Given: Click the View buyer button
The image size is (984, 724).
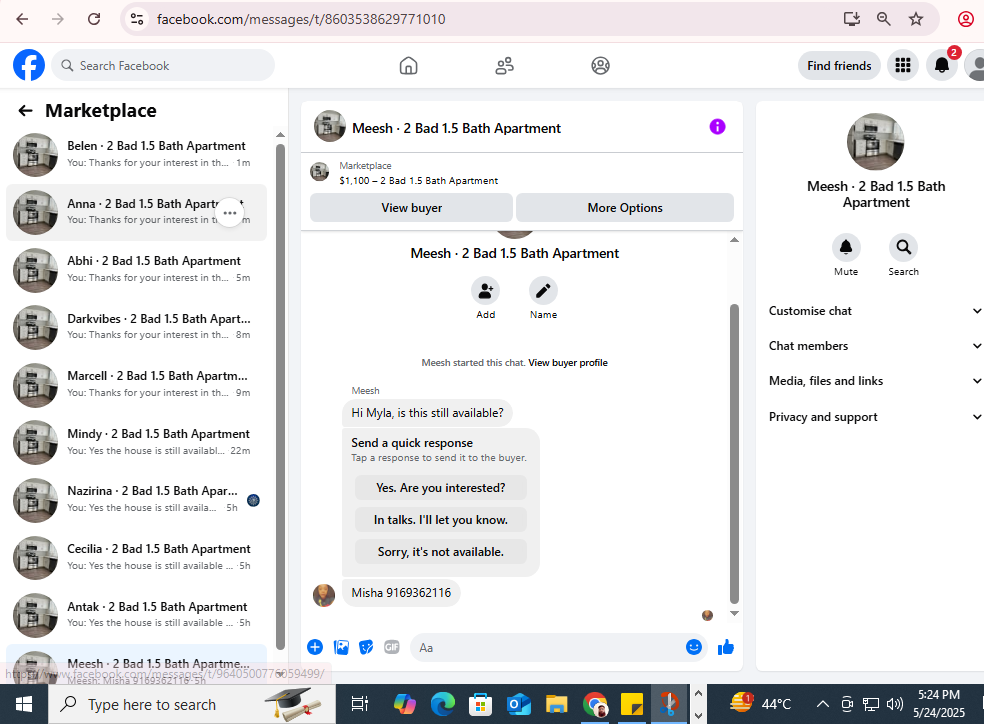Looking at the screenshot, I should [x=412, y=208].
